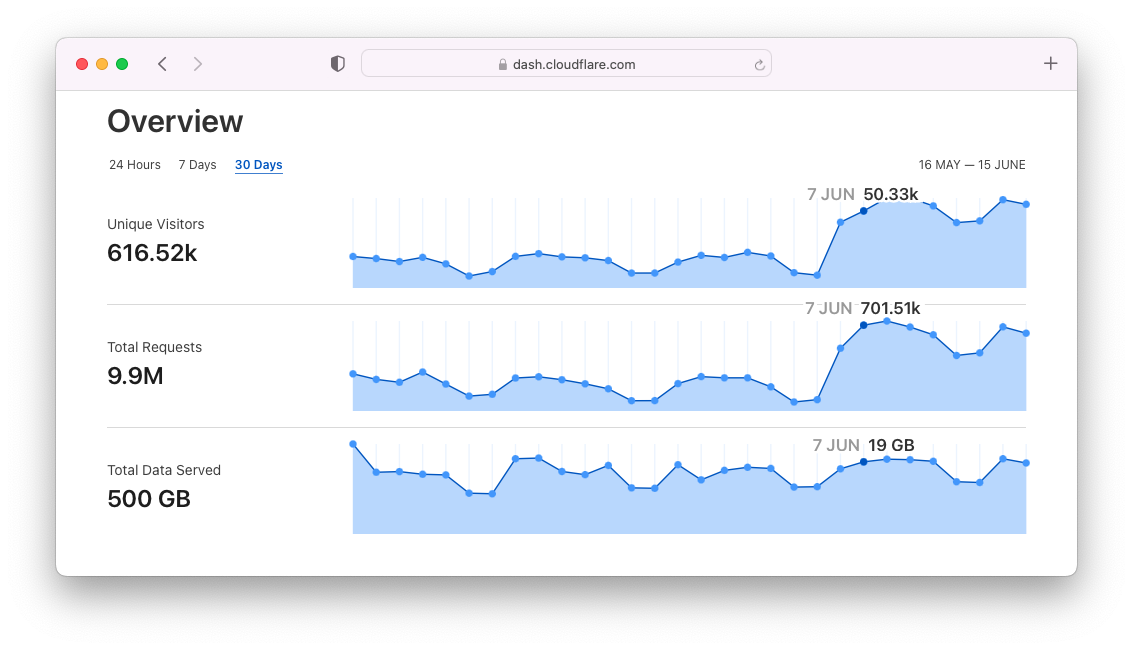Switch to the 7 Days range

point(197,165)
